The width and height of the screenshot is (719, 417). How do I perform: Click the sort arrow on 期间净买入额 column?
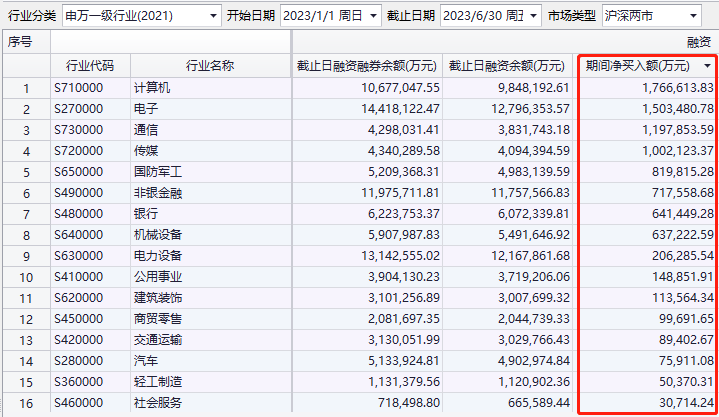[708, 66]
